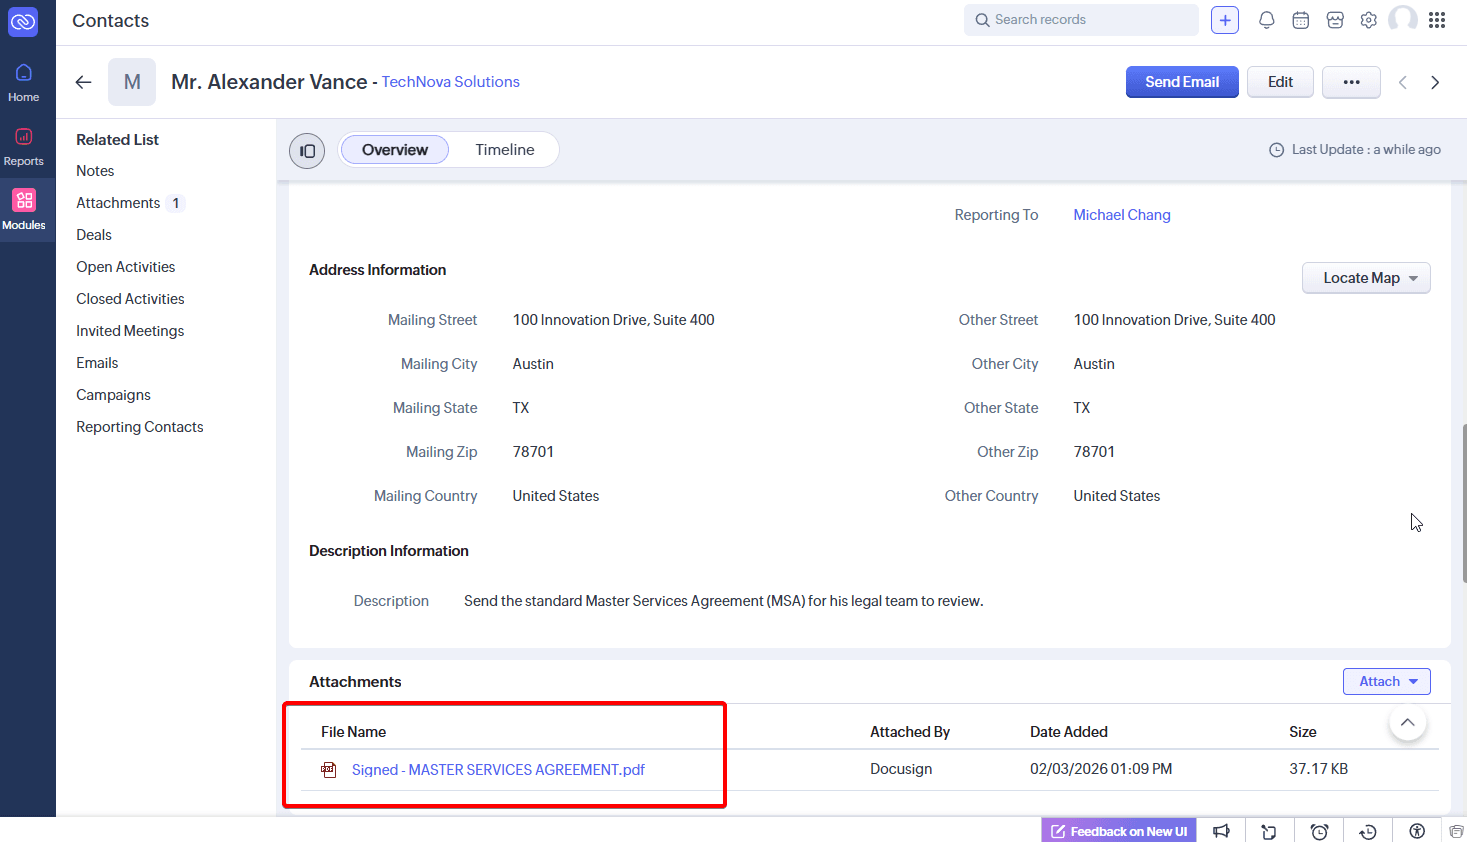
Task: Open the apps grid launcher icon
Action: (1437, 20)
